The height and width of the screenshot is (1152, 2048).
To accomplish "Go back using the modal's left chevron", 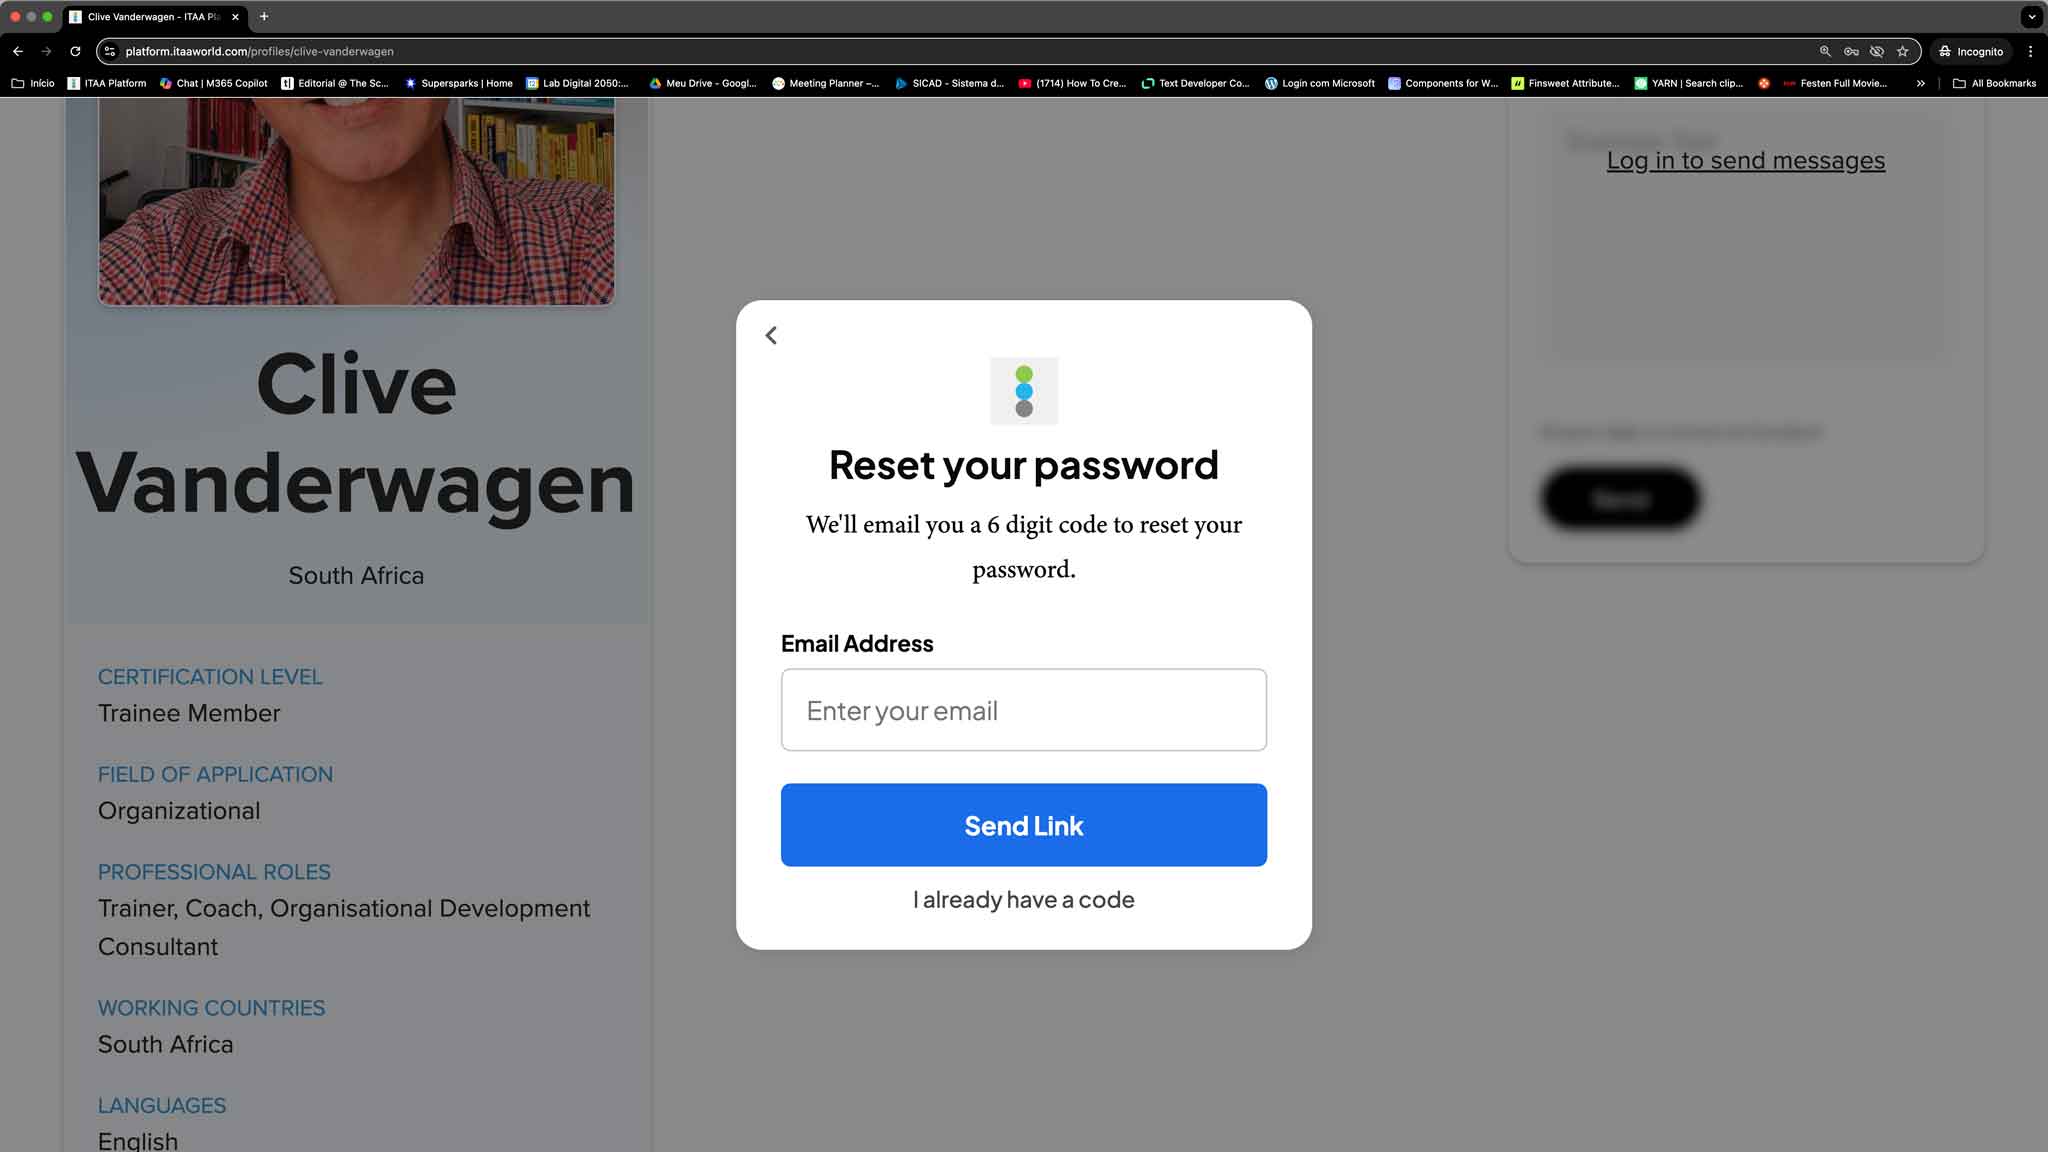I will click(x=771, y=336).
